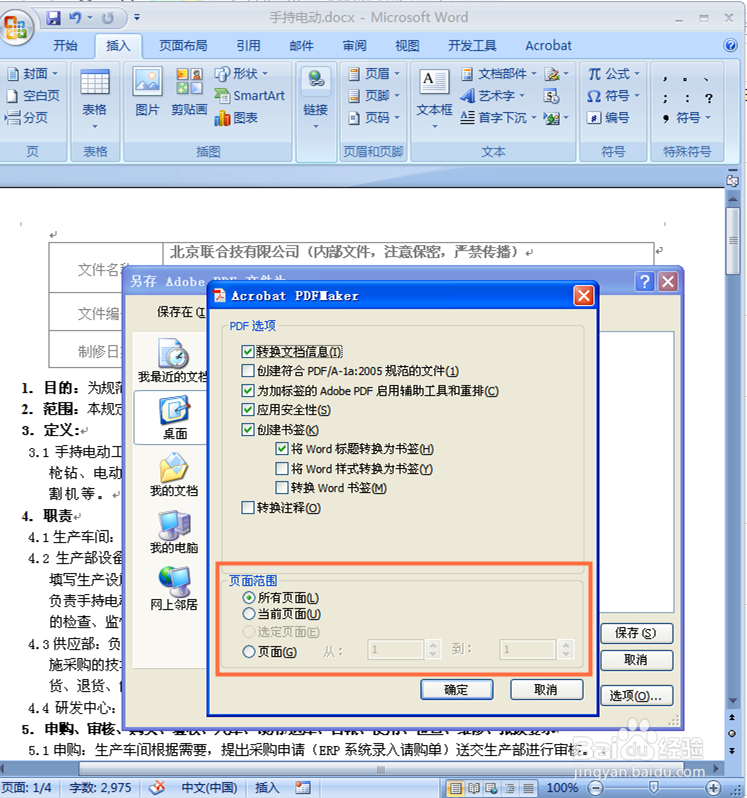Image resolution: width=747 pixels, height=798 pixels.
Task: Open the Acrobat ribbon tab
Action: [x=548, y=46]
